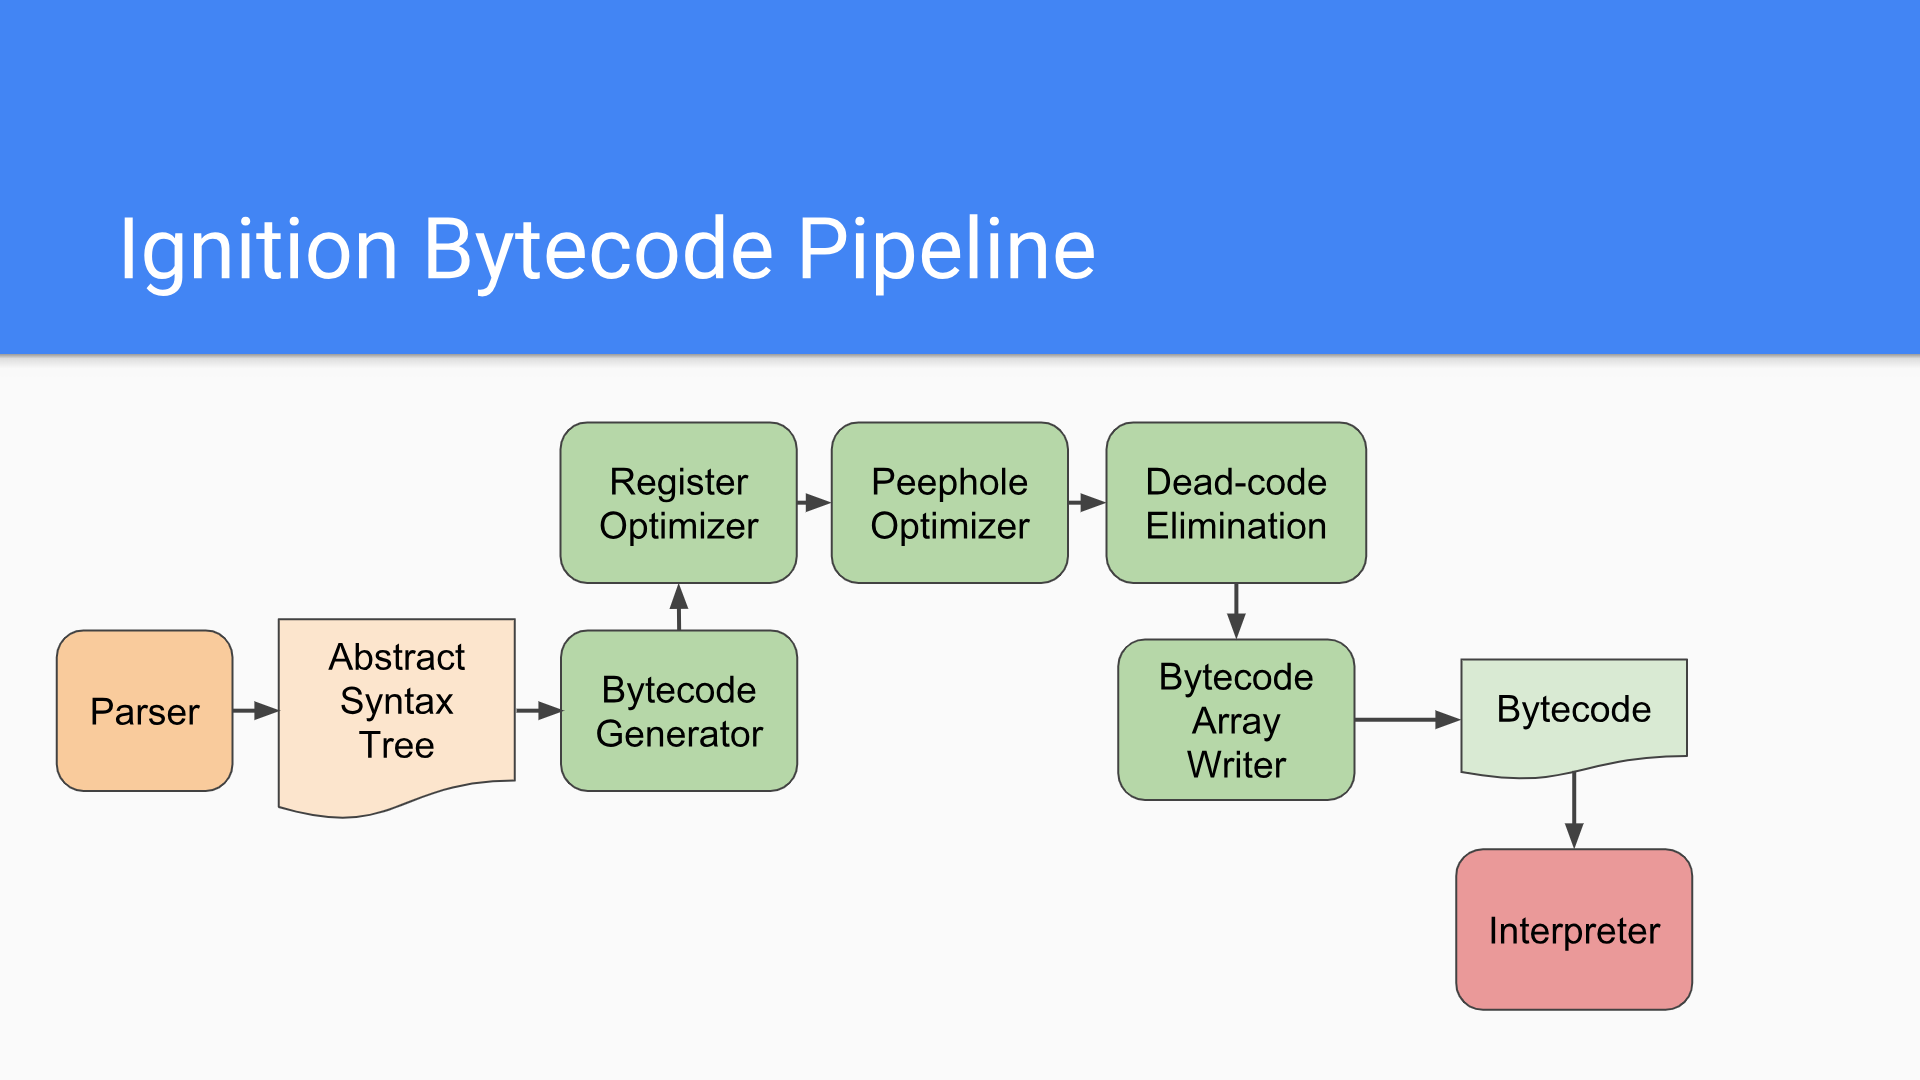Viewport: 1920px width, 1080px height.
Task: Select the Bytecode document shape
Action: (x=1573, y=710)
